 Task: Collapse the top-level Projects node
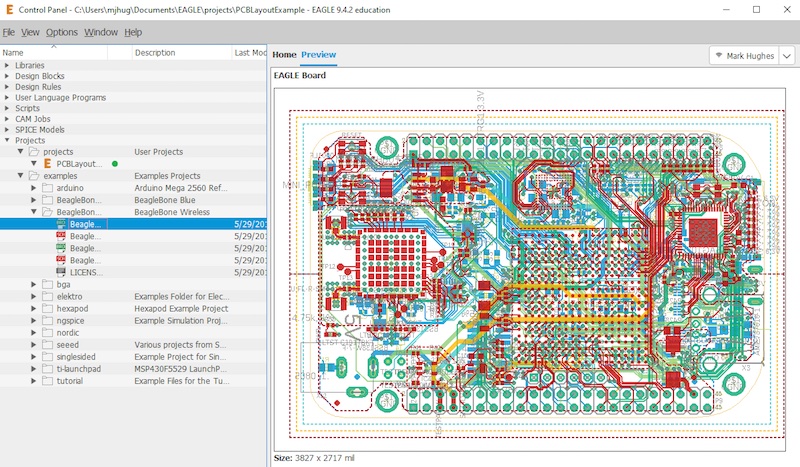point(7,140)
